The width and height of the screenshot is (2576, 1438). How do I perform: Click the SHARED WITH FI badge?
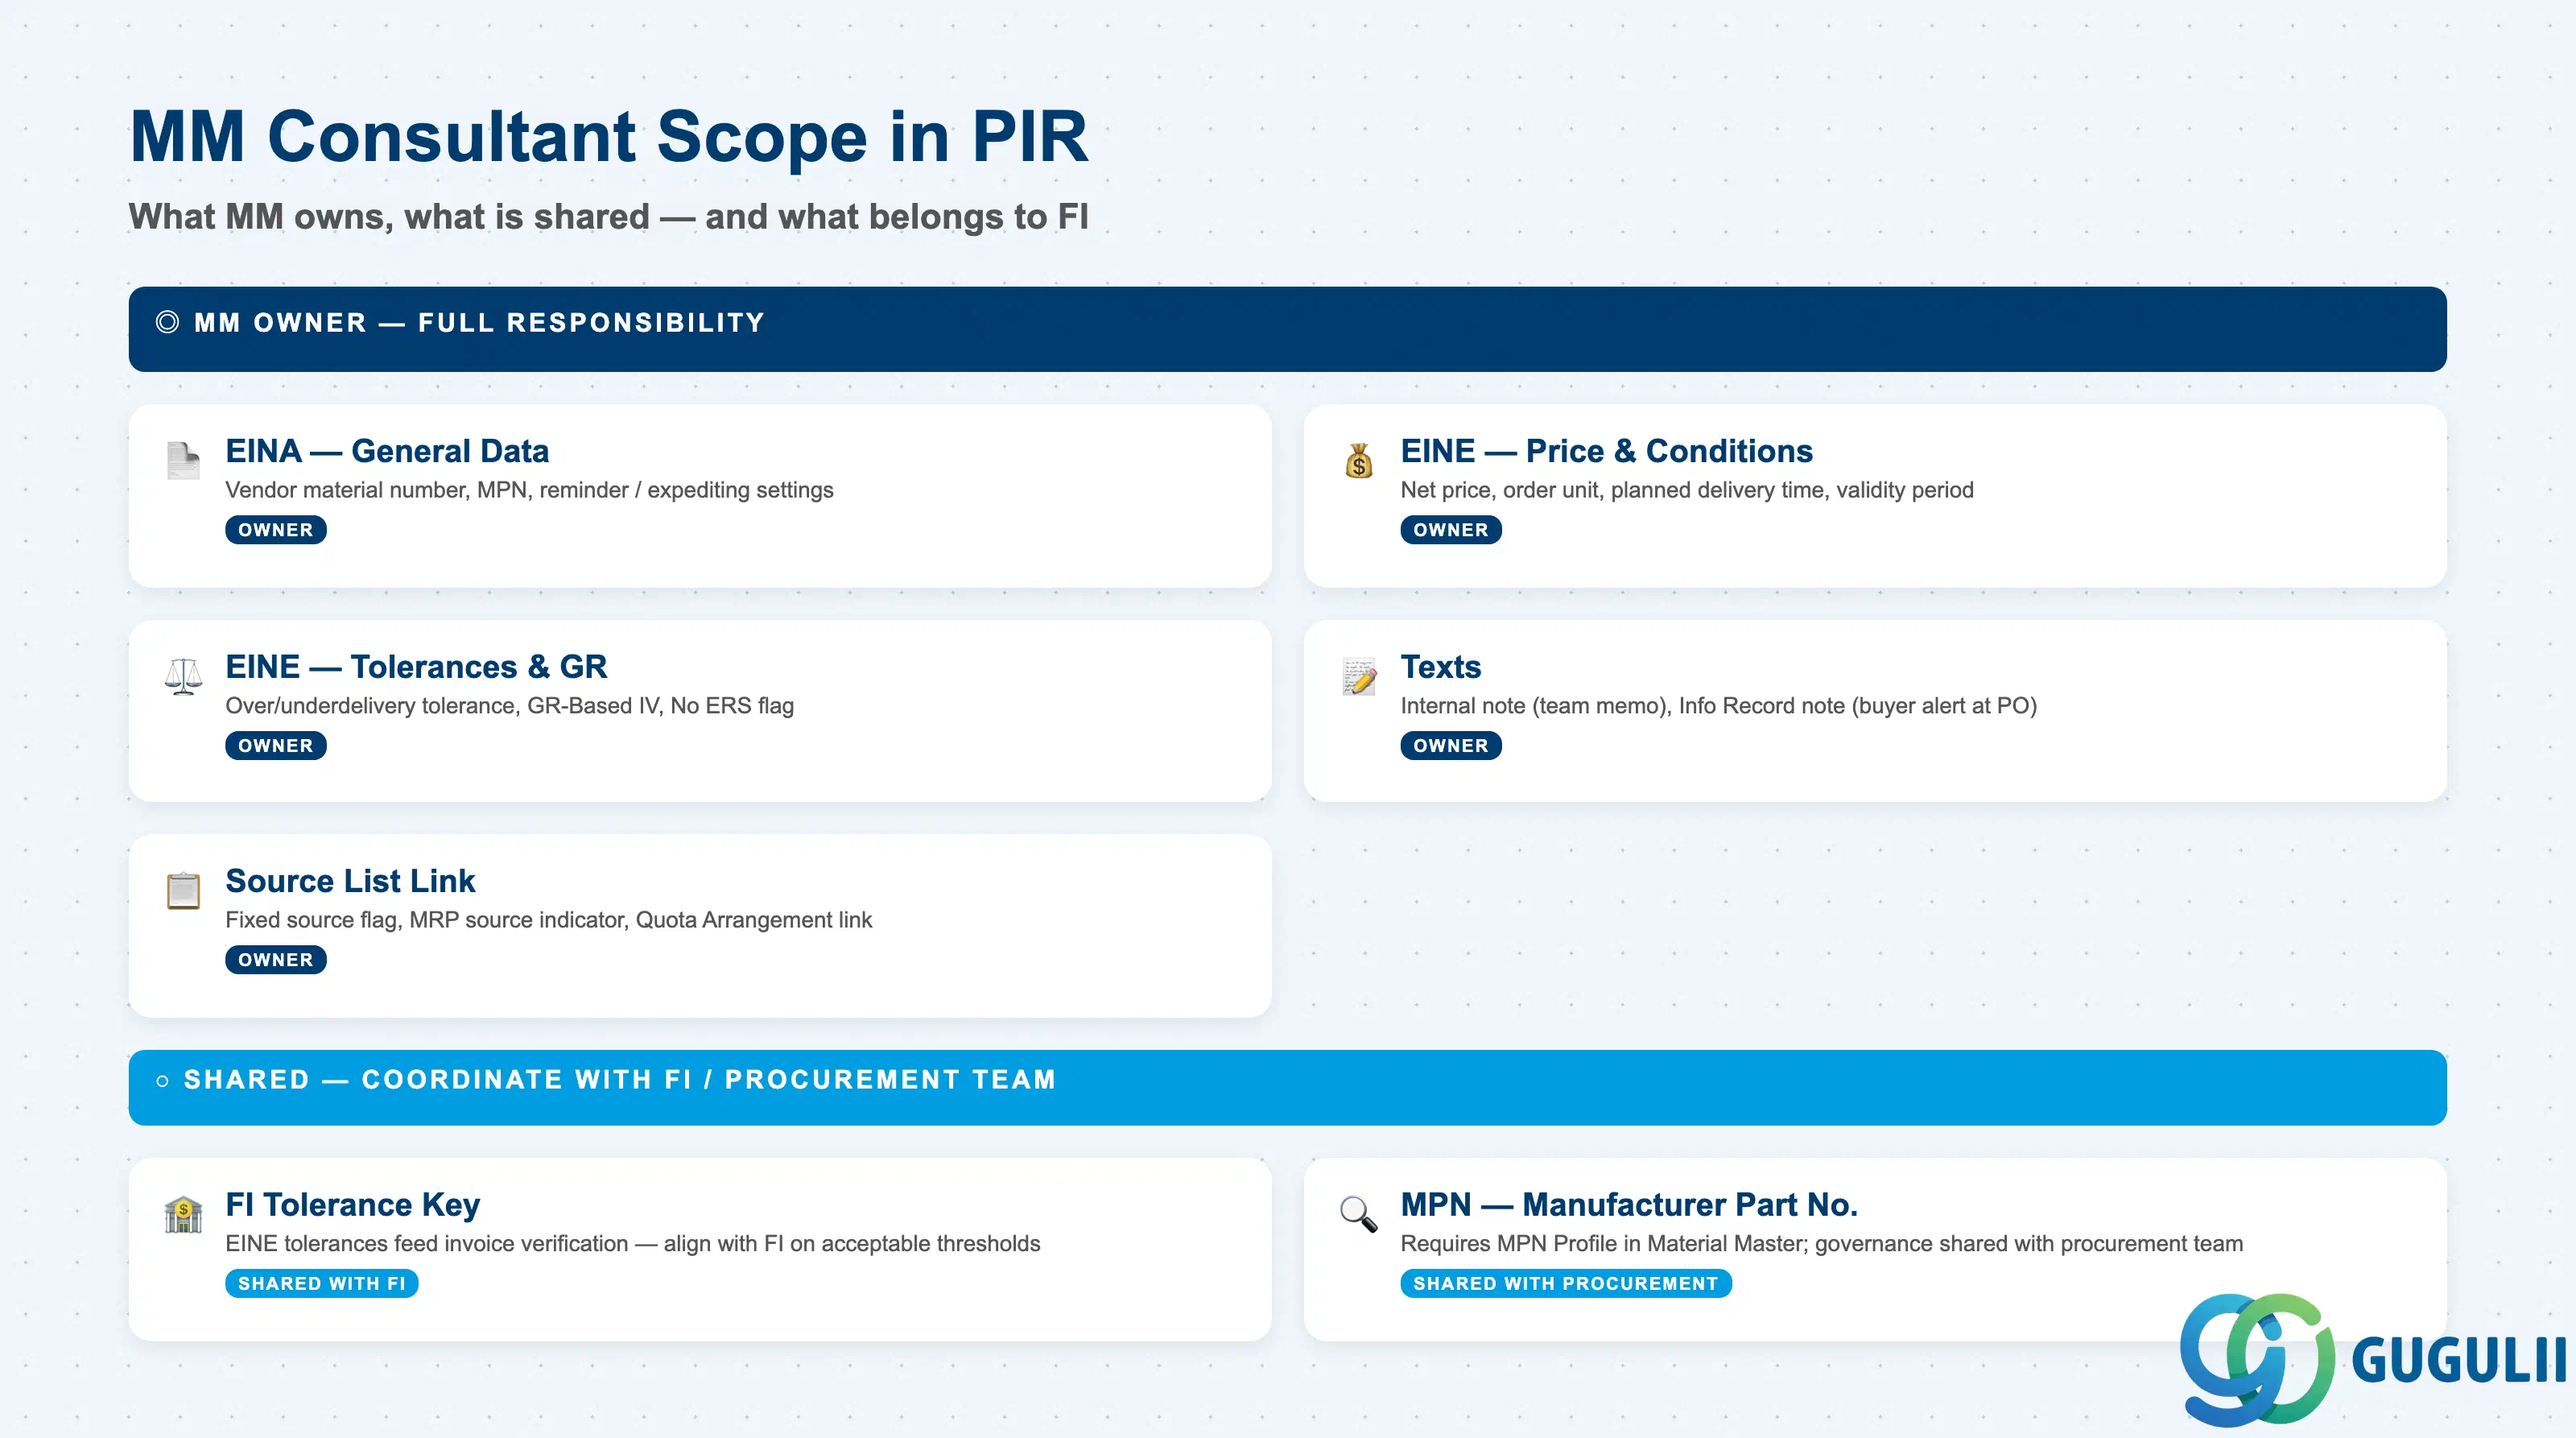pos(322,1284)
